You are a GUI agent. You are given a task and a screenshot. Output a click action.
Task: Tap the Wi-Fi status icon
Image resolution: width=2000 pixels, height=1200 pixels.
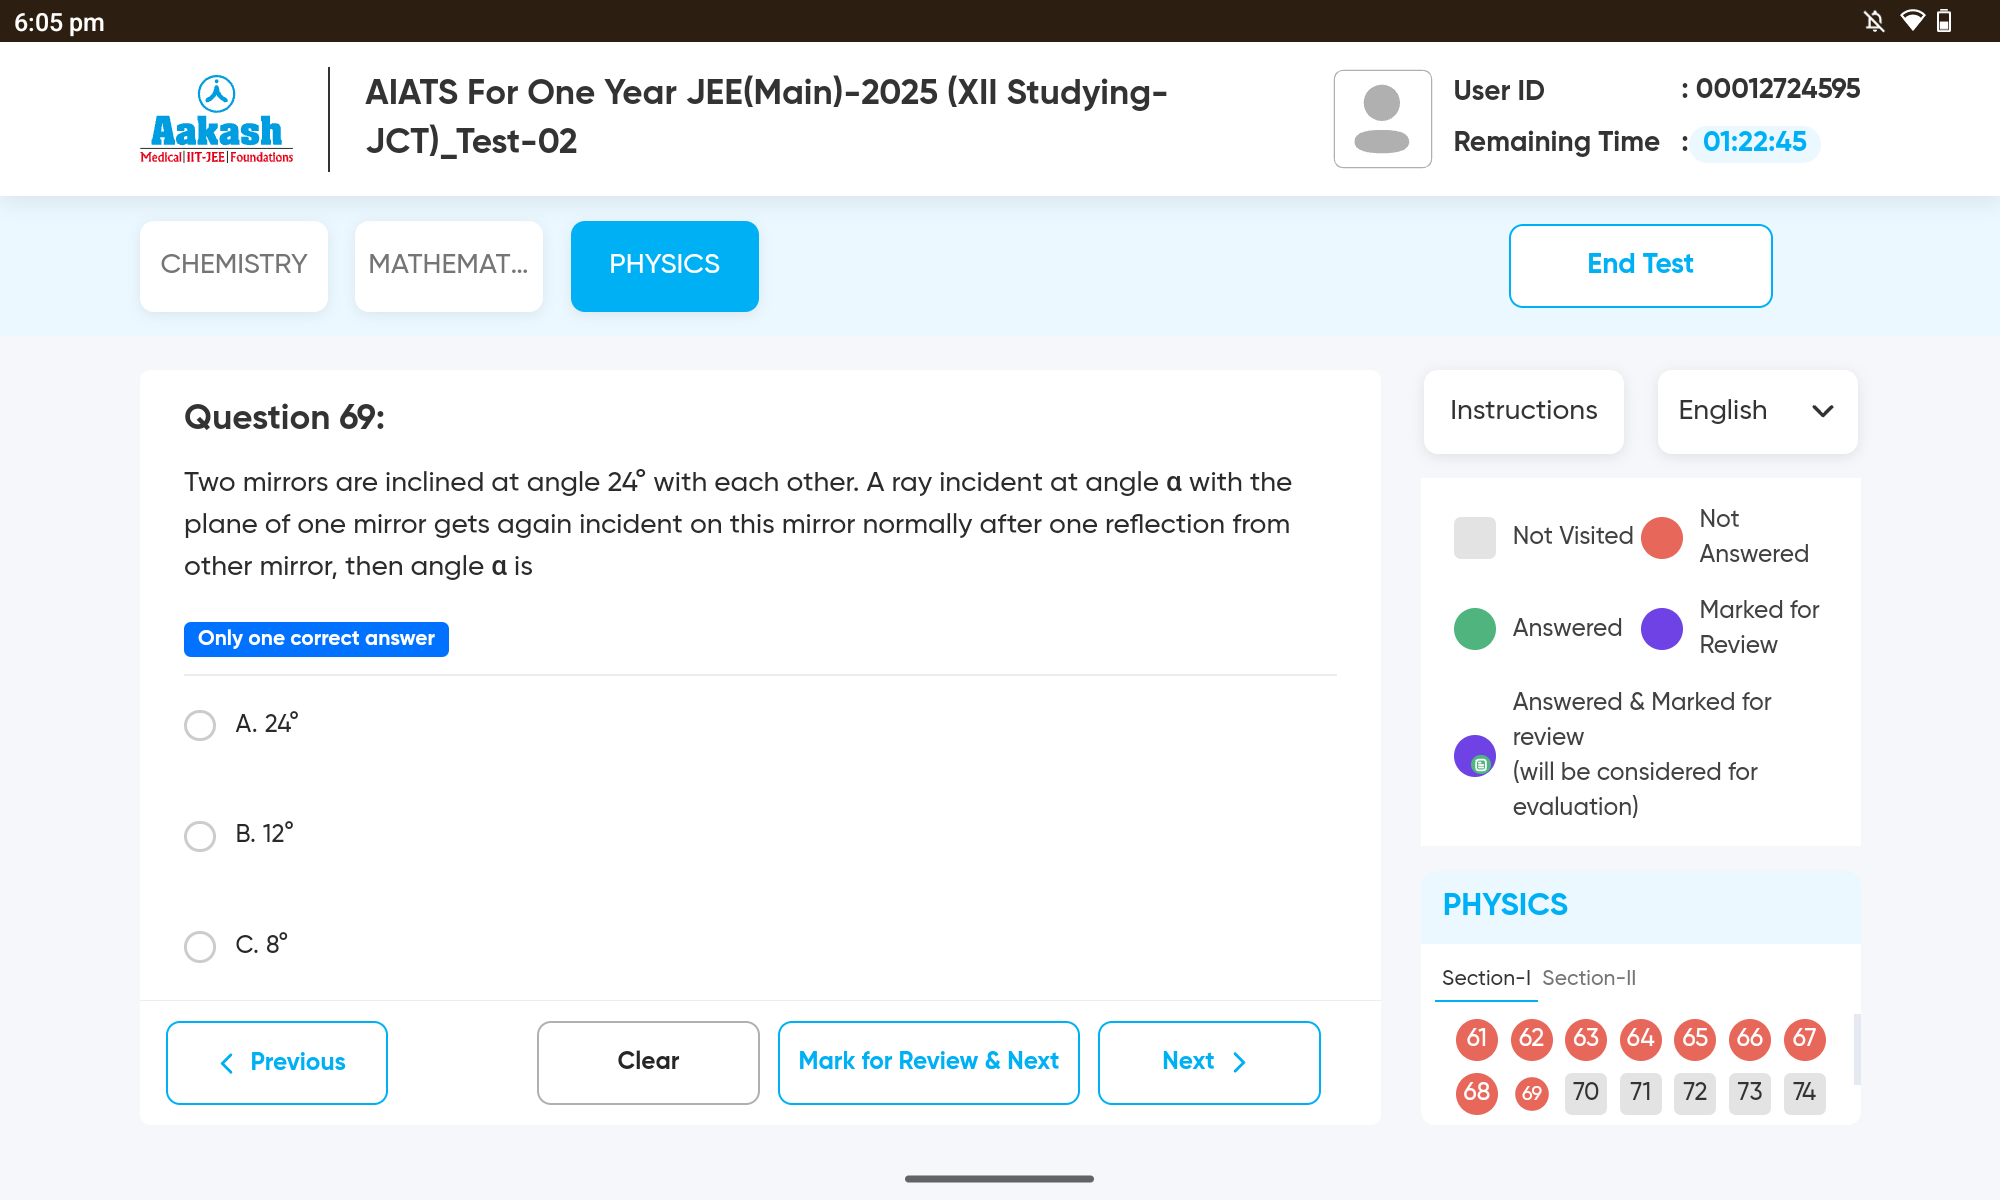[x=1912, y=21]
